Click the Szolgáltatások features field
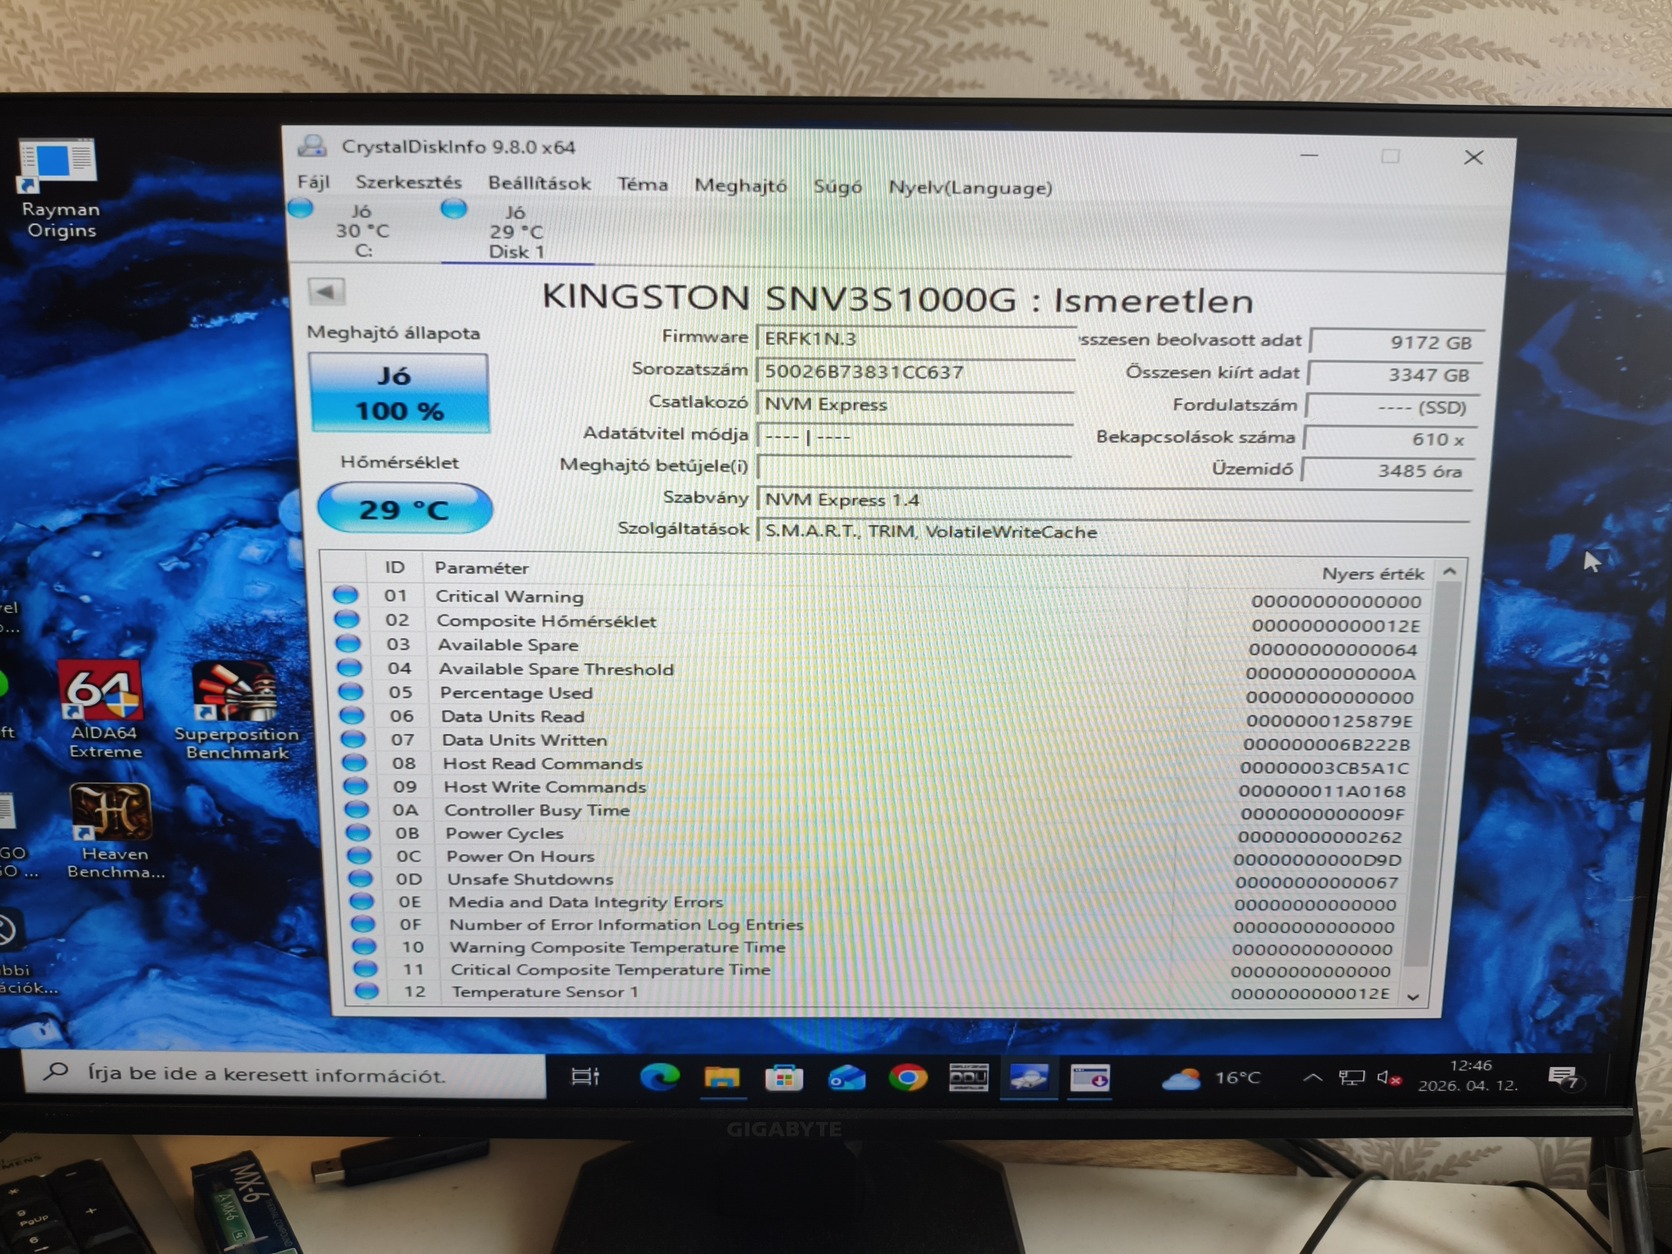The height and width of the screenshot is (1254, 1672). (x=1113, y=532)
